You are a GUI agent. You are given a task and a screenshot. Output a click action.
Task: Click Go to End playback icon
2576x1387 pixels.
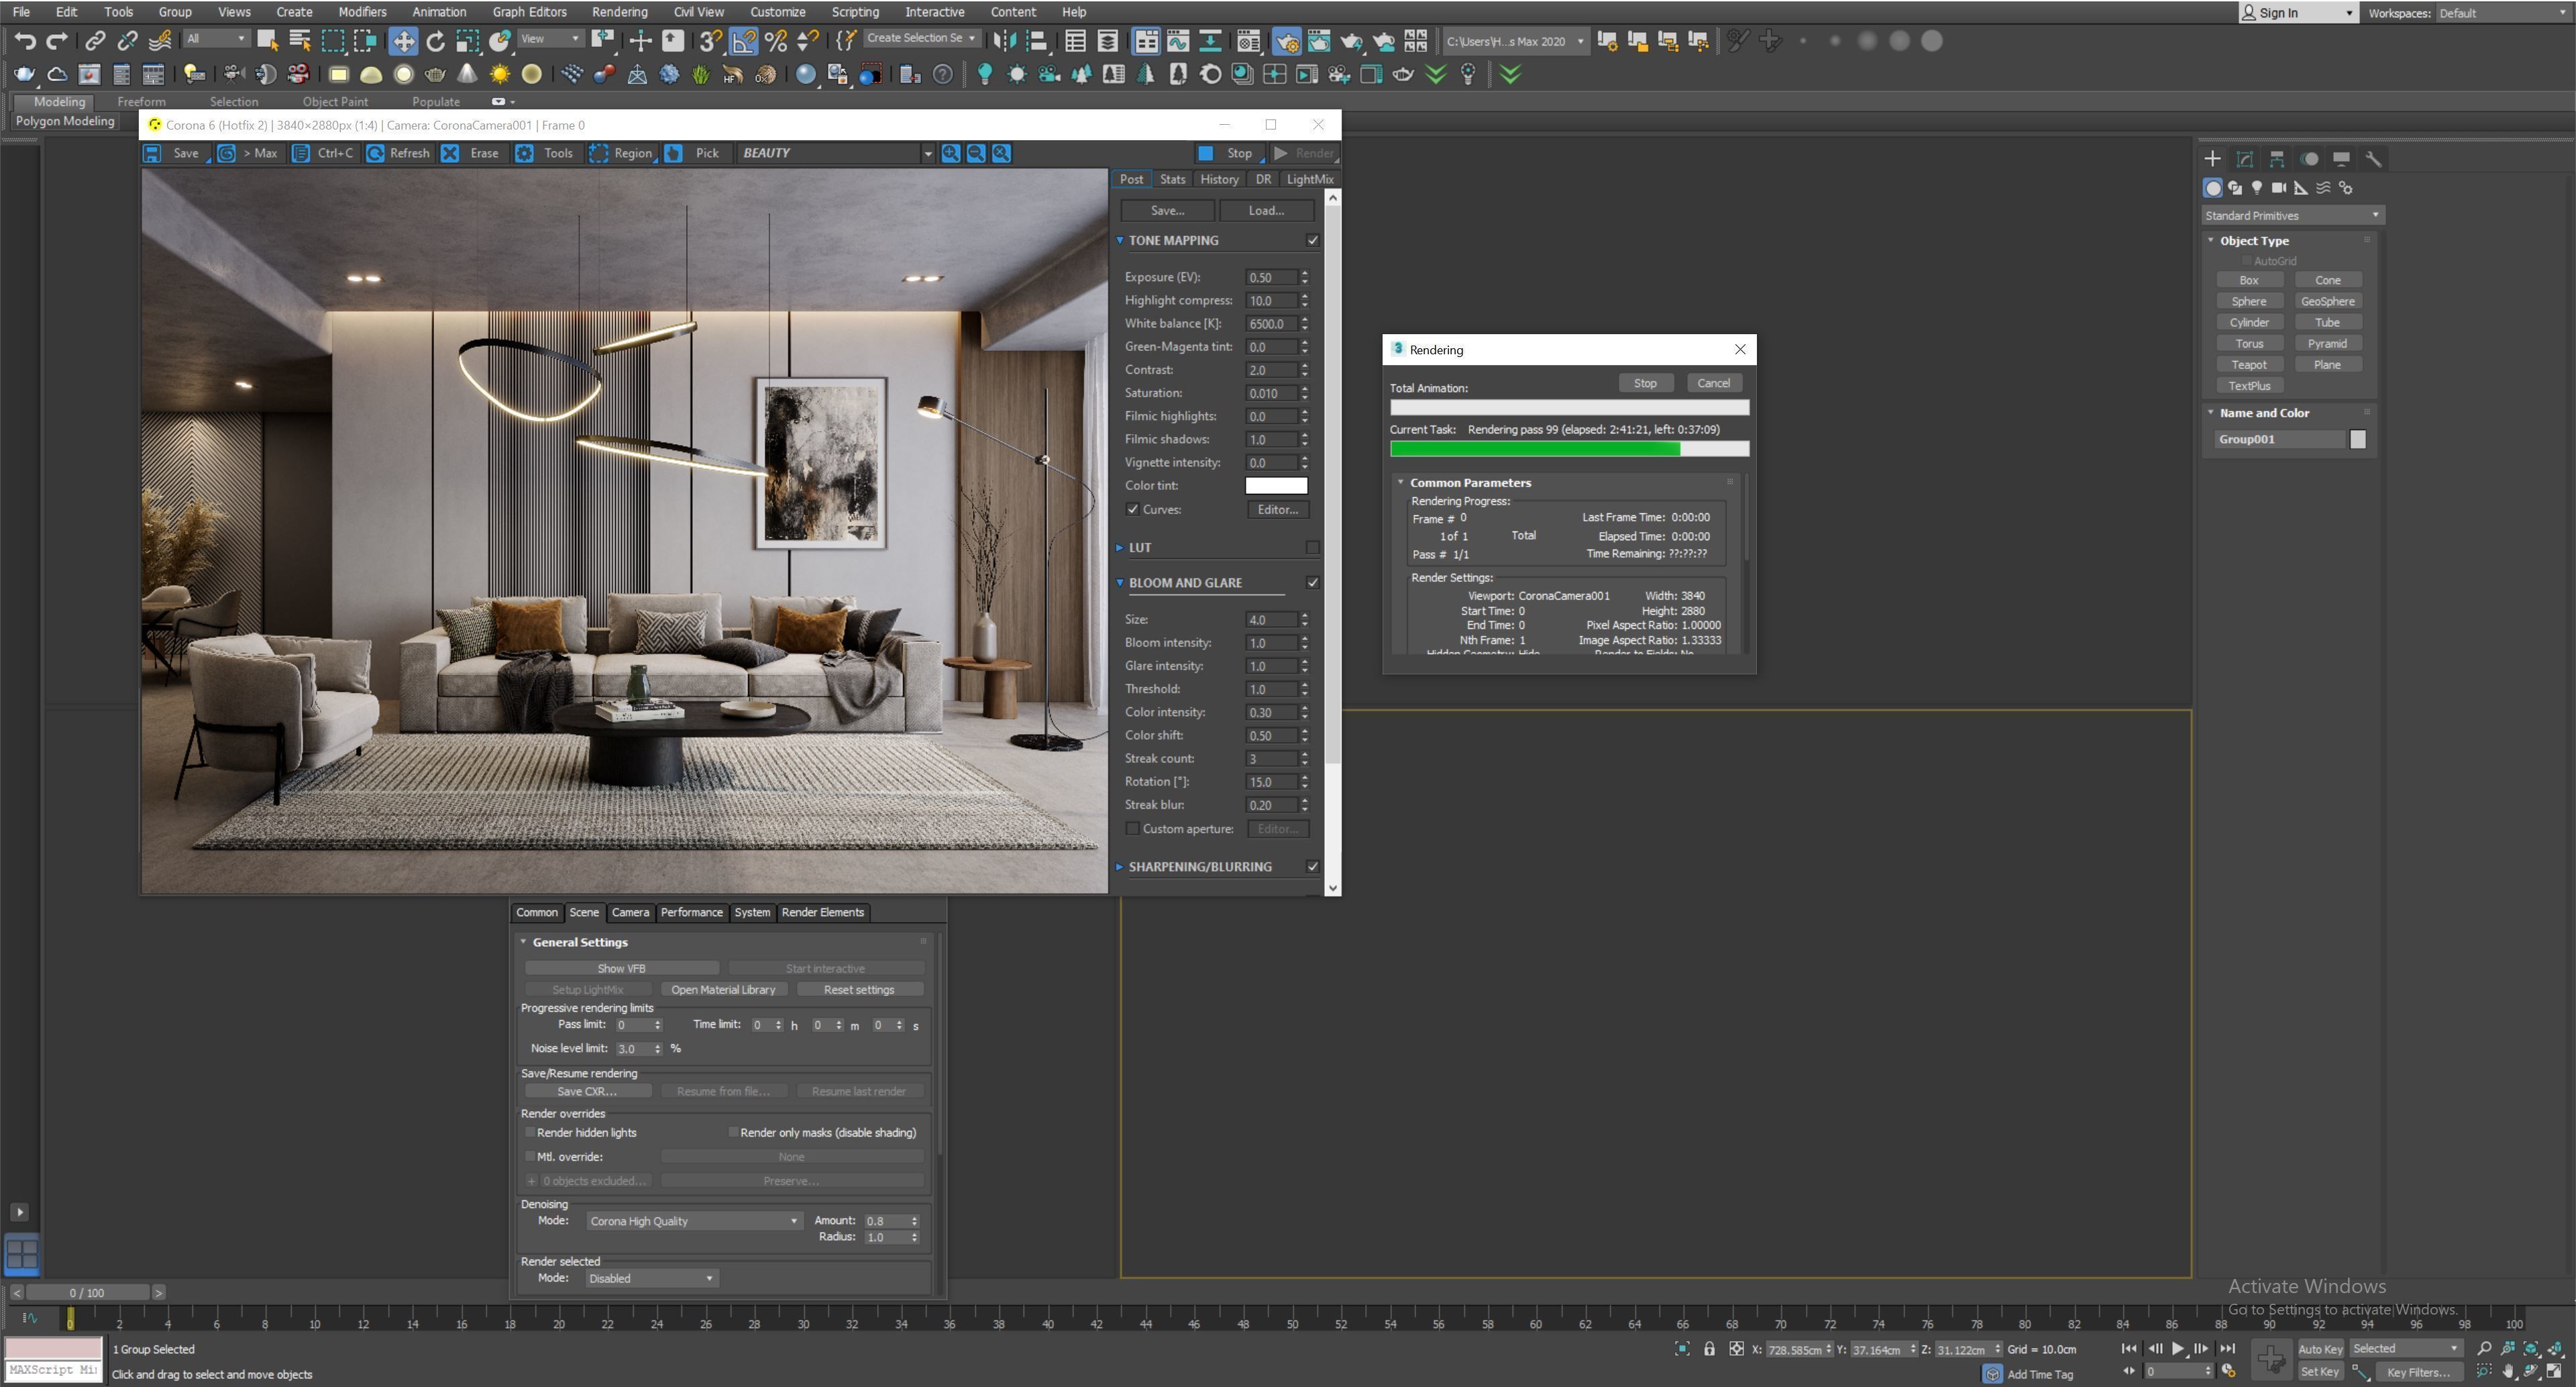(2227, 1349)
